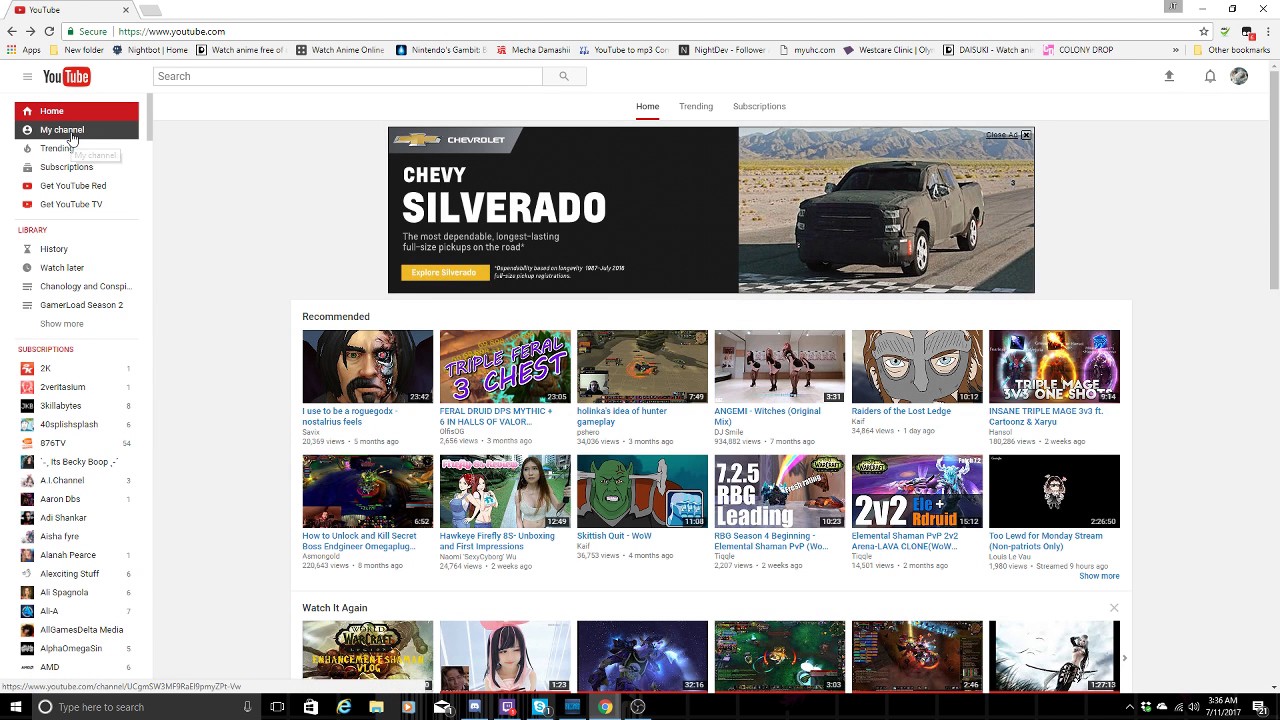The image size is (1280, 720).
Task: Click the next arrow in Watch It Again
Action: point(1124,658)
